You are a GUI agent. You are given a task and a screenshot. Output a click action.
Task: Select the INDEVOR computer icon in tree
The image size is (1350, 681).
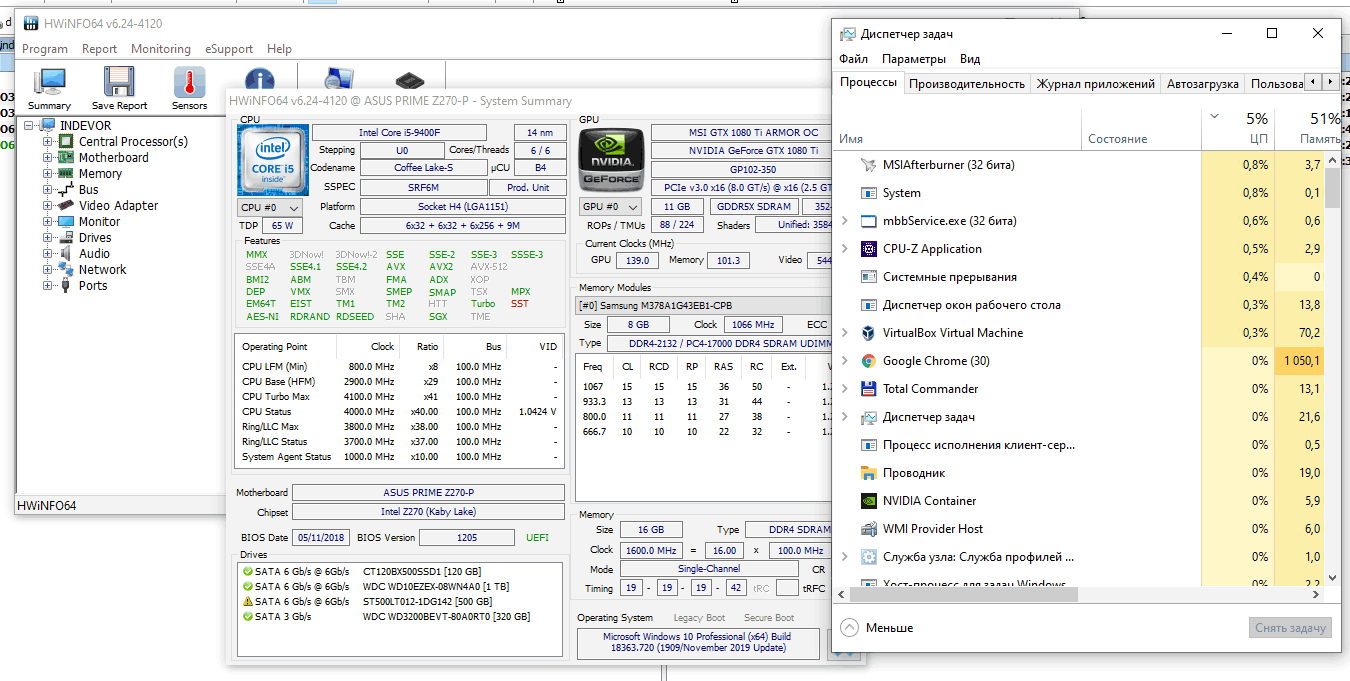pos(46,126)
